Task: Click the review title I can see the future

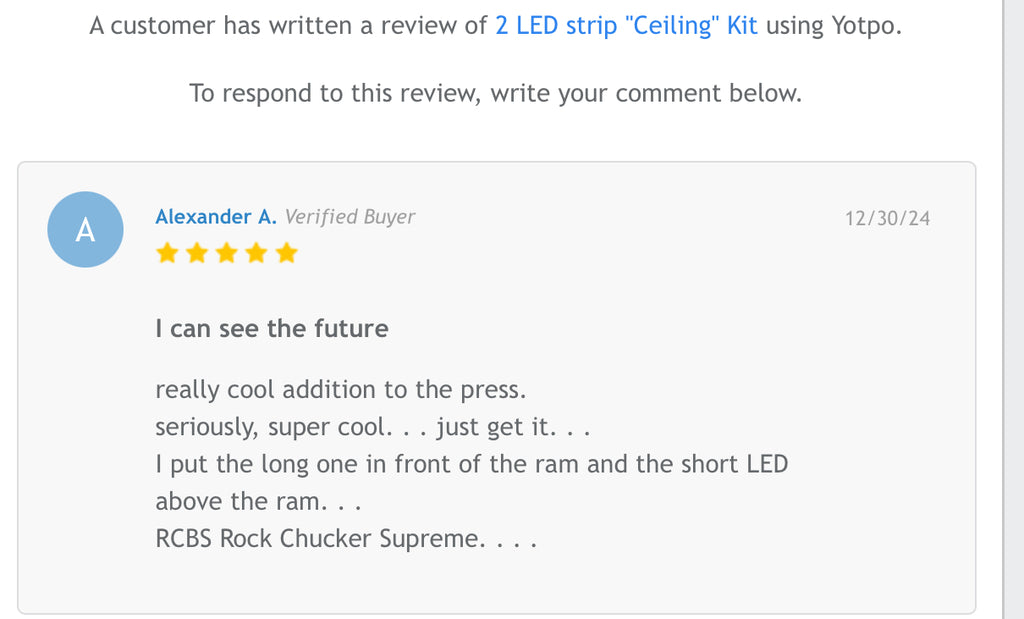Action: (x=271, y=328)
